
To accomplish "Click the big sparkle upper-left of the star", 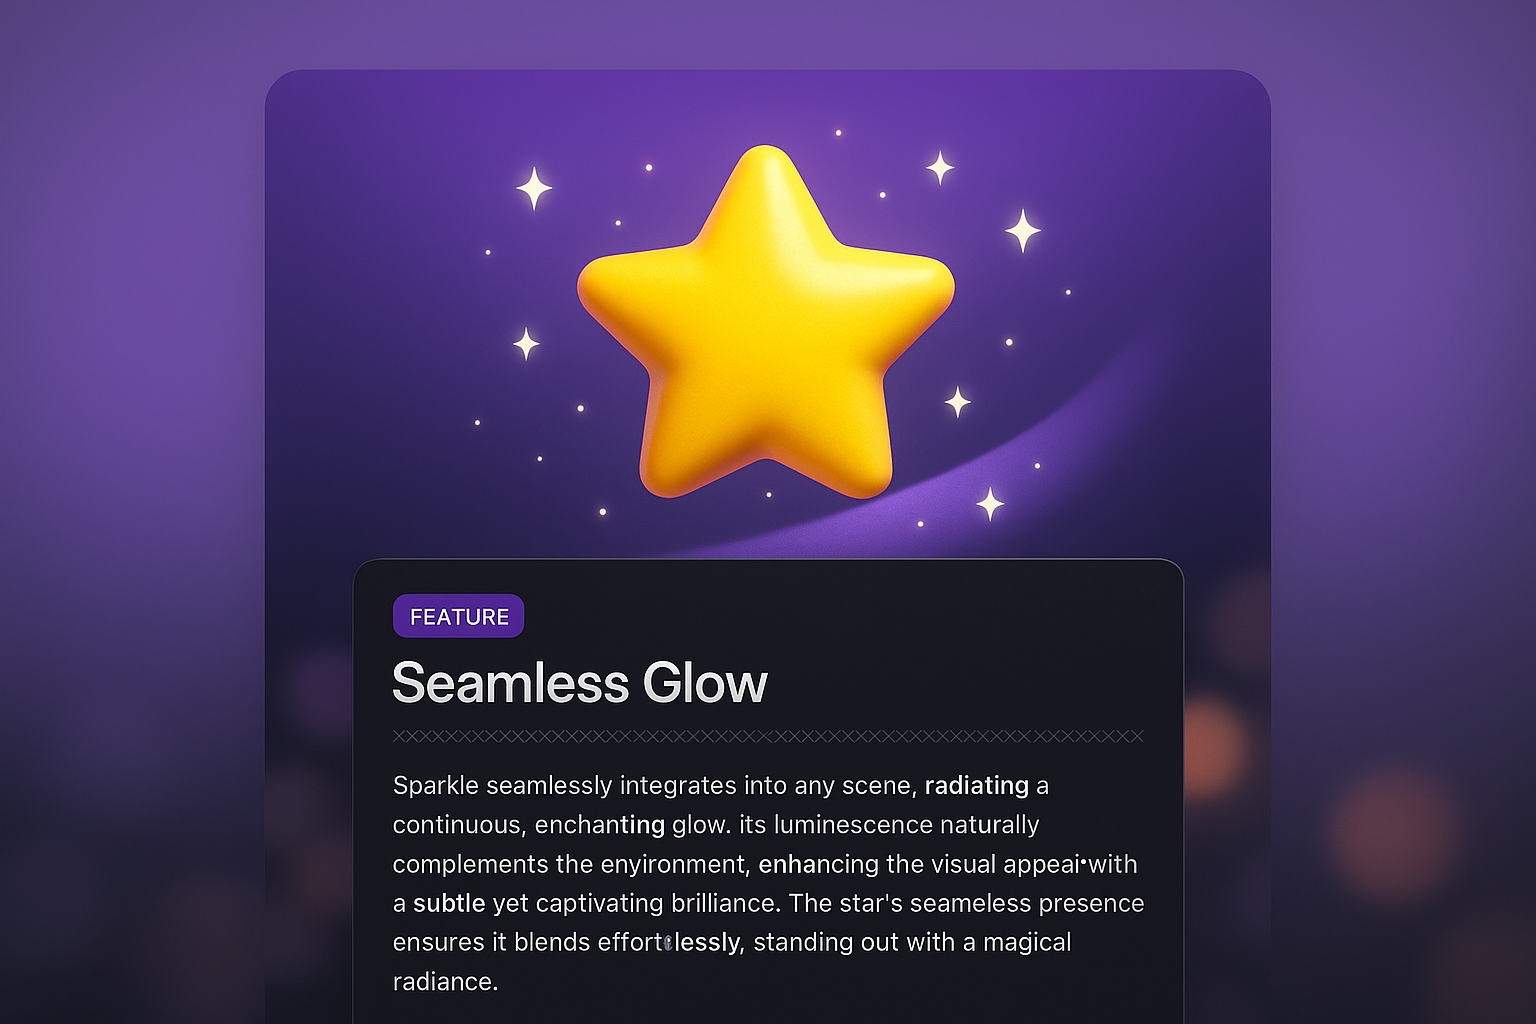I will coord(534,188).
